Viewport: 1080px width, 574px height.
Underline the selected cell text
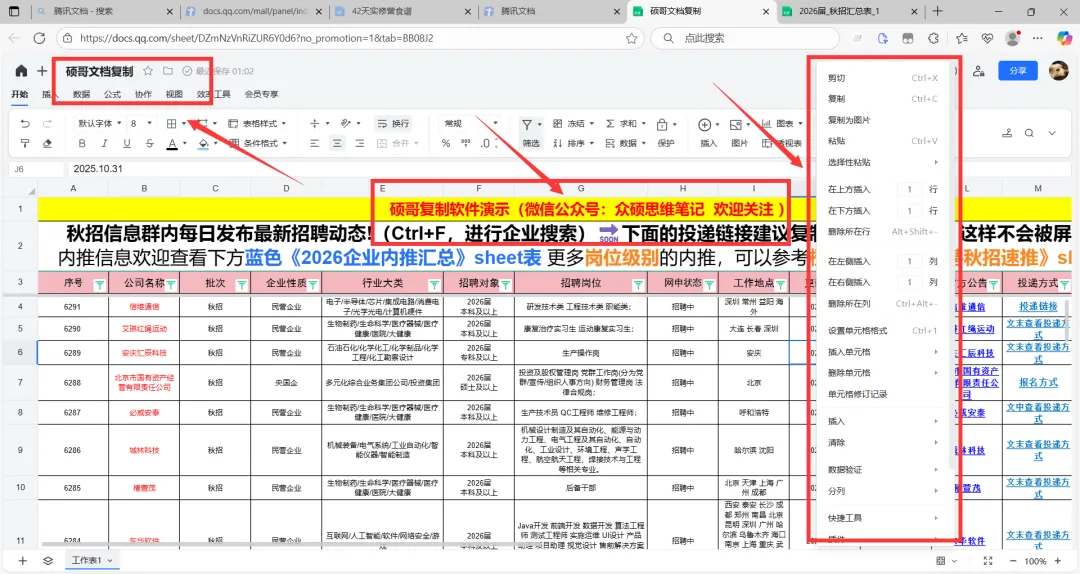click(x=127, y=143)
